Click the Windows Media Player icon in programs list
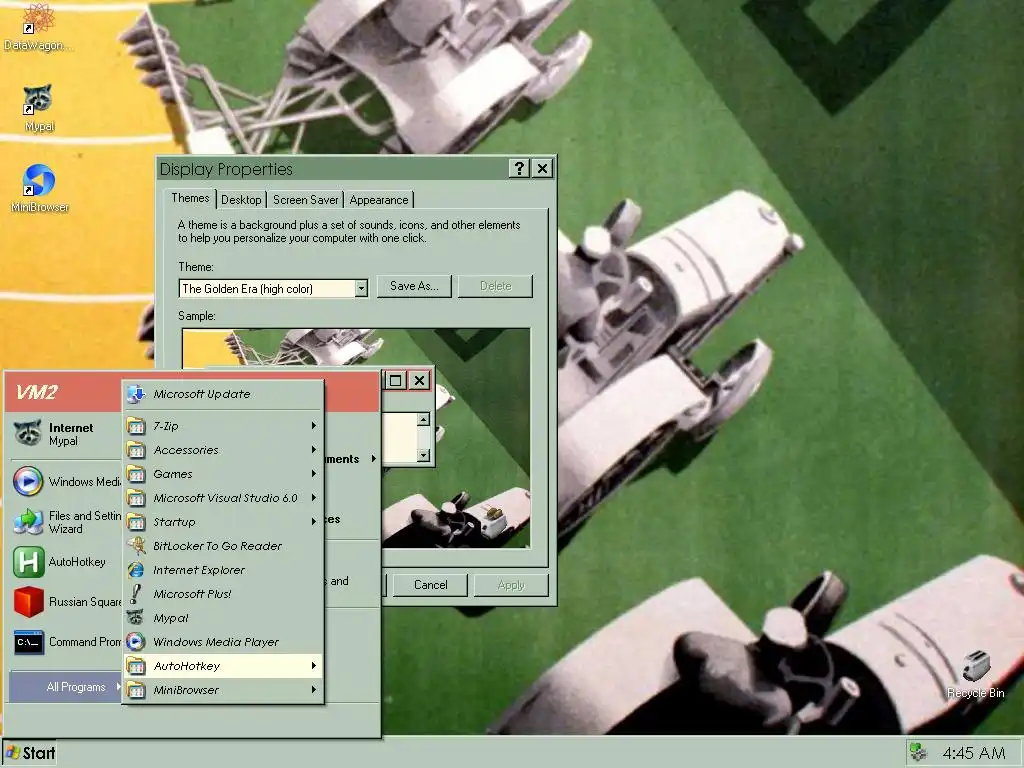Screen dimensions: 1024x768 click(x=136, y=642)
